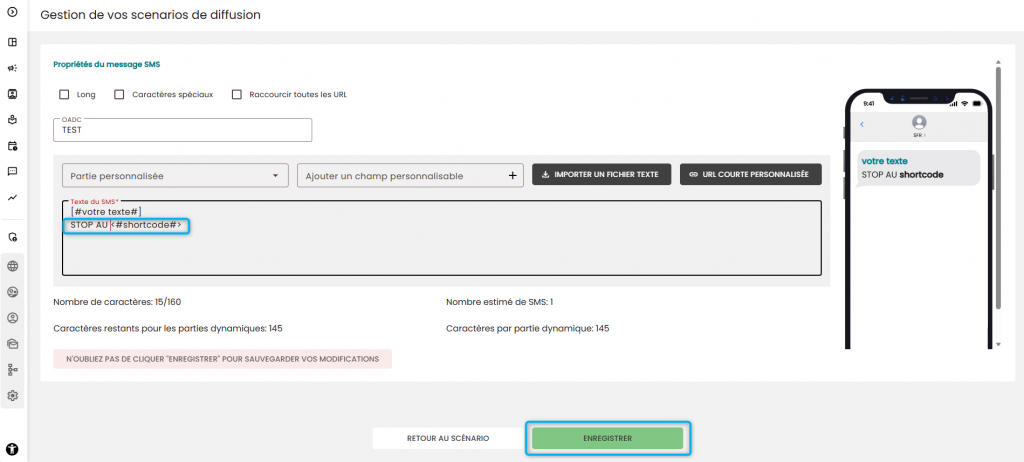Open the statistics trend line icon
The image size is (1024, 462).
[x=12, y=197]
